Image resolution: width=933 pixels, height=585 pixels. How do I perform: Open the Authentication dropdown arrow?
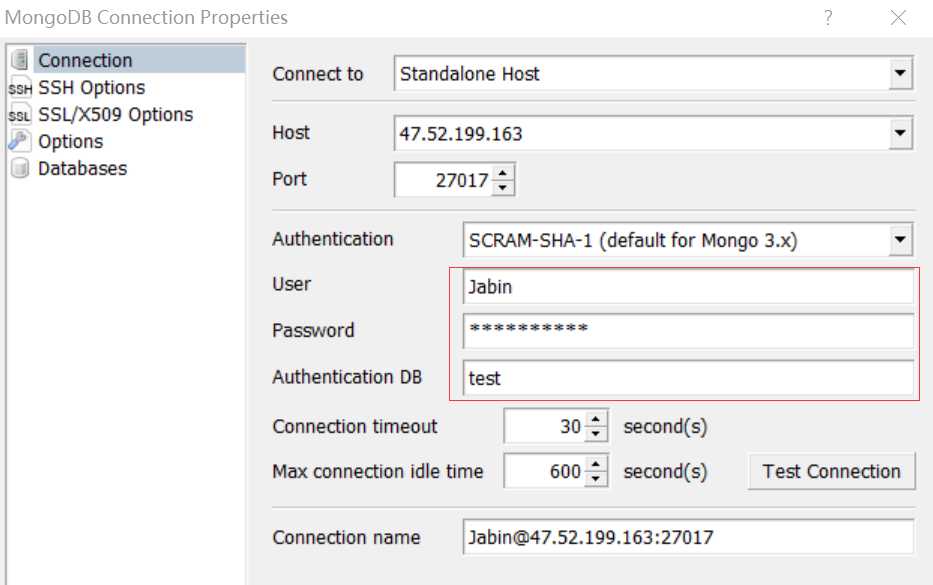click(x=900, y=239)
